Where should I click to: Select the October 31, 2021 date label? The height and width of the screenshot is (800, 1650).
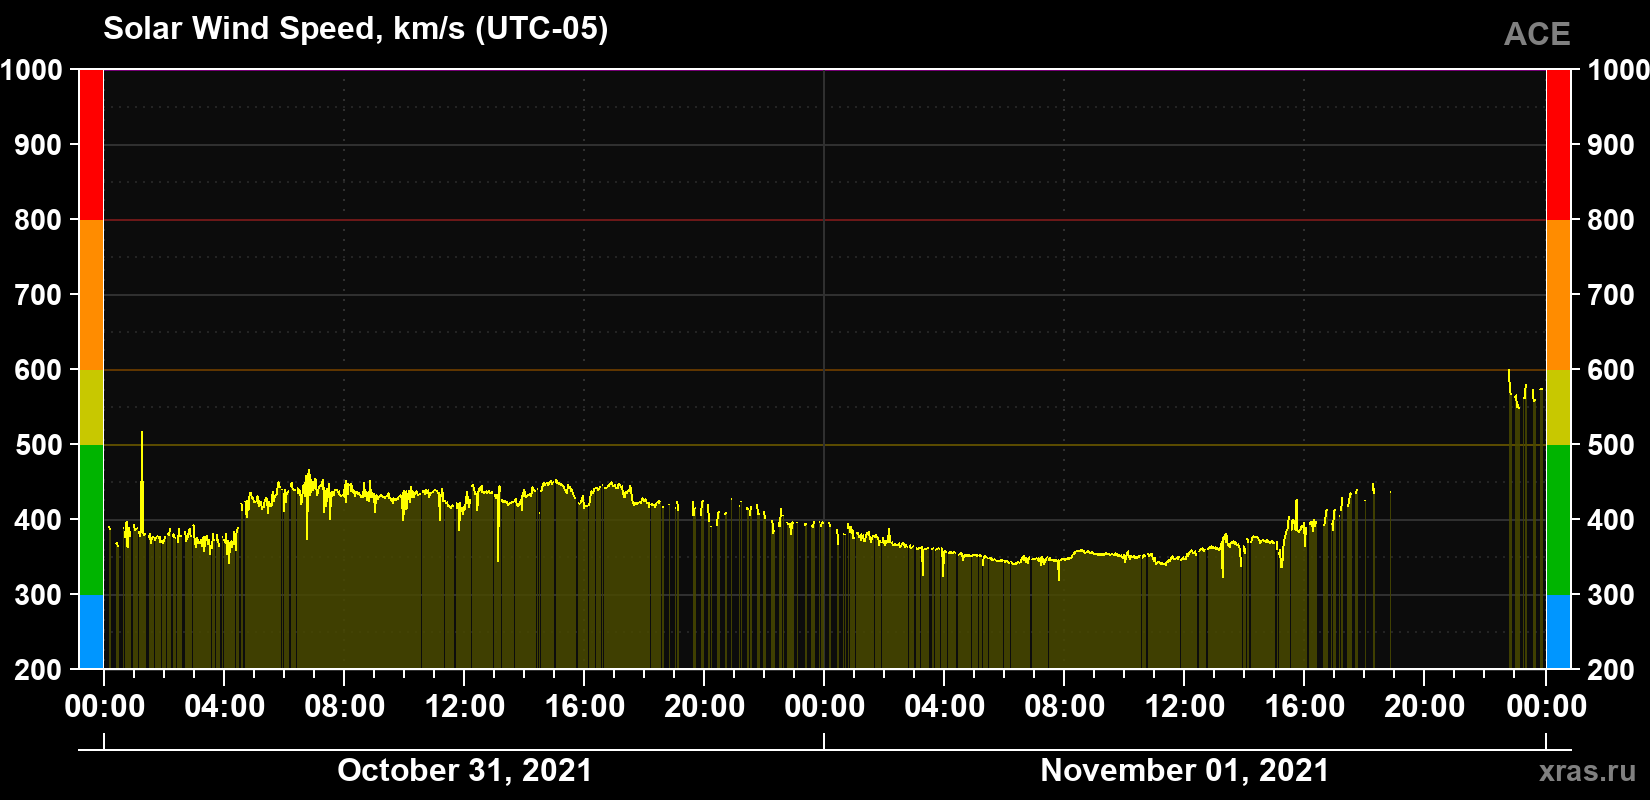coord(465,770)
